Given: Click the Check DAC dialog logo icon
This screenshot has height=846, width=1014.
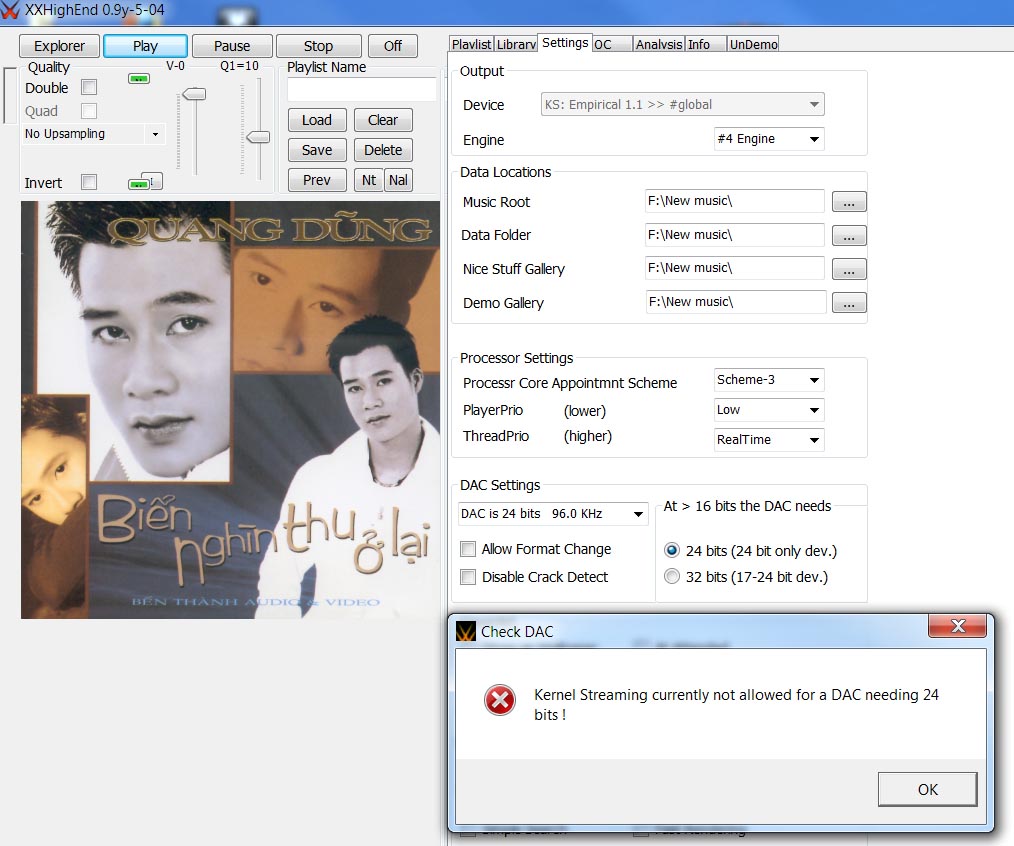Looking at the screenshot, I should tap(465, 631).
